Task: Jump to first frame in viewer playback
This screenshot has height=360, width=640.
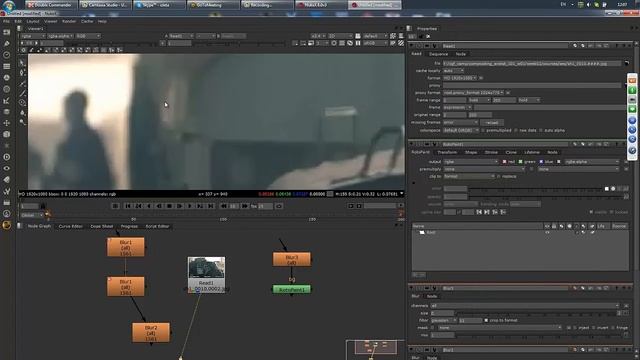Action: tap(128, 206)
